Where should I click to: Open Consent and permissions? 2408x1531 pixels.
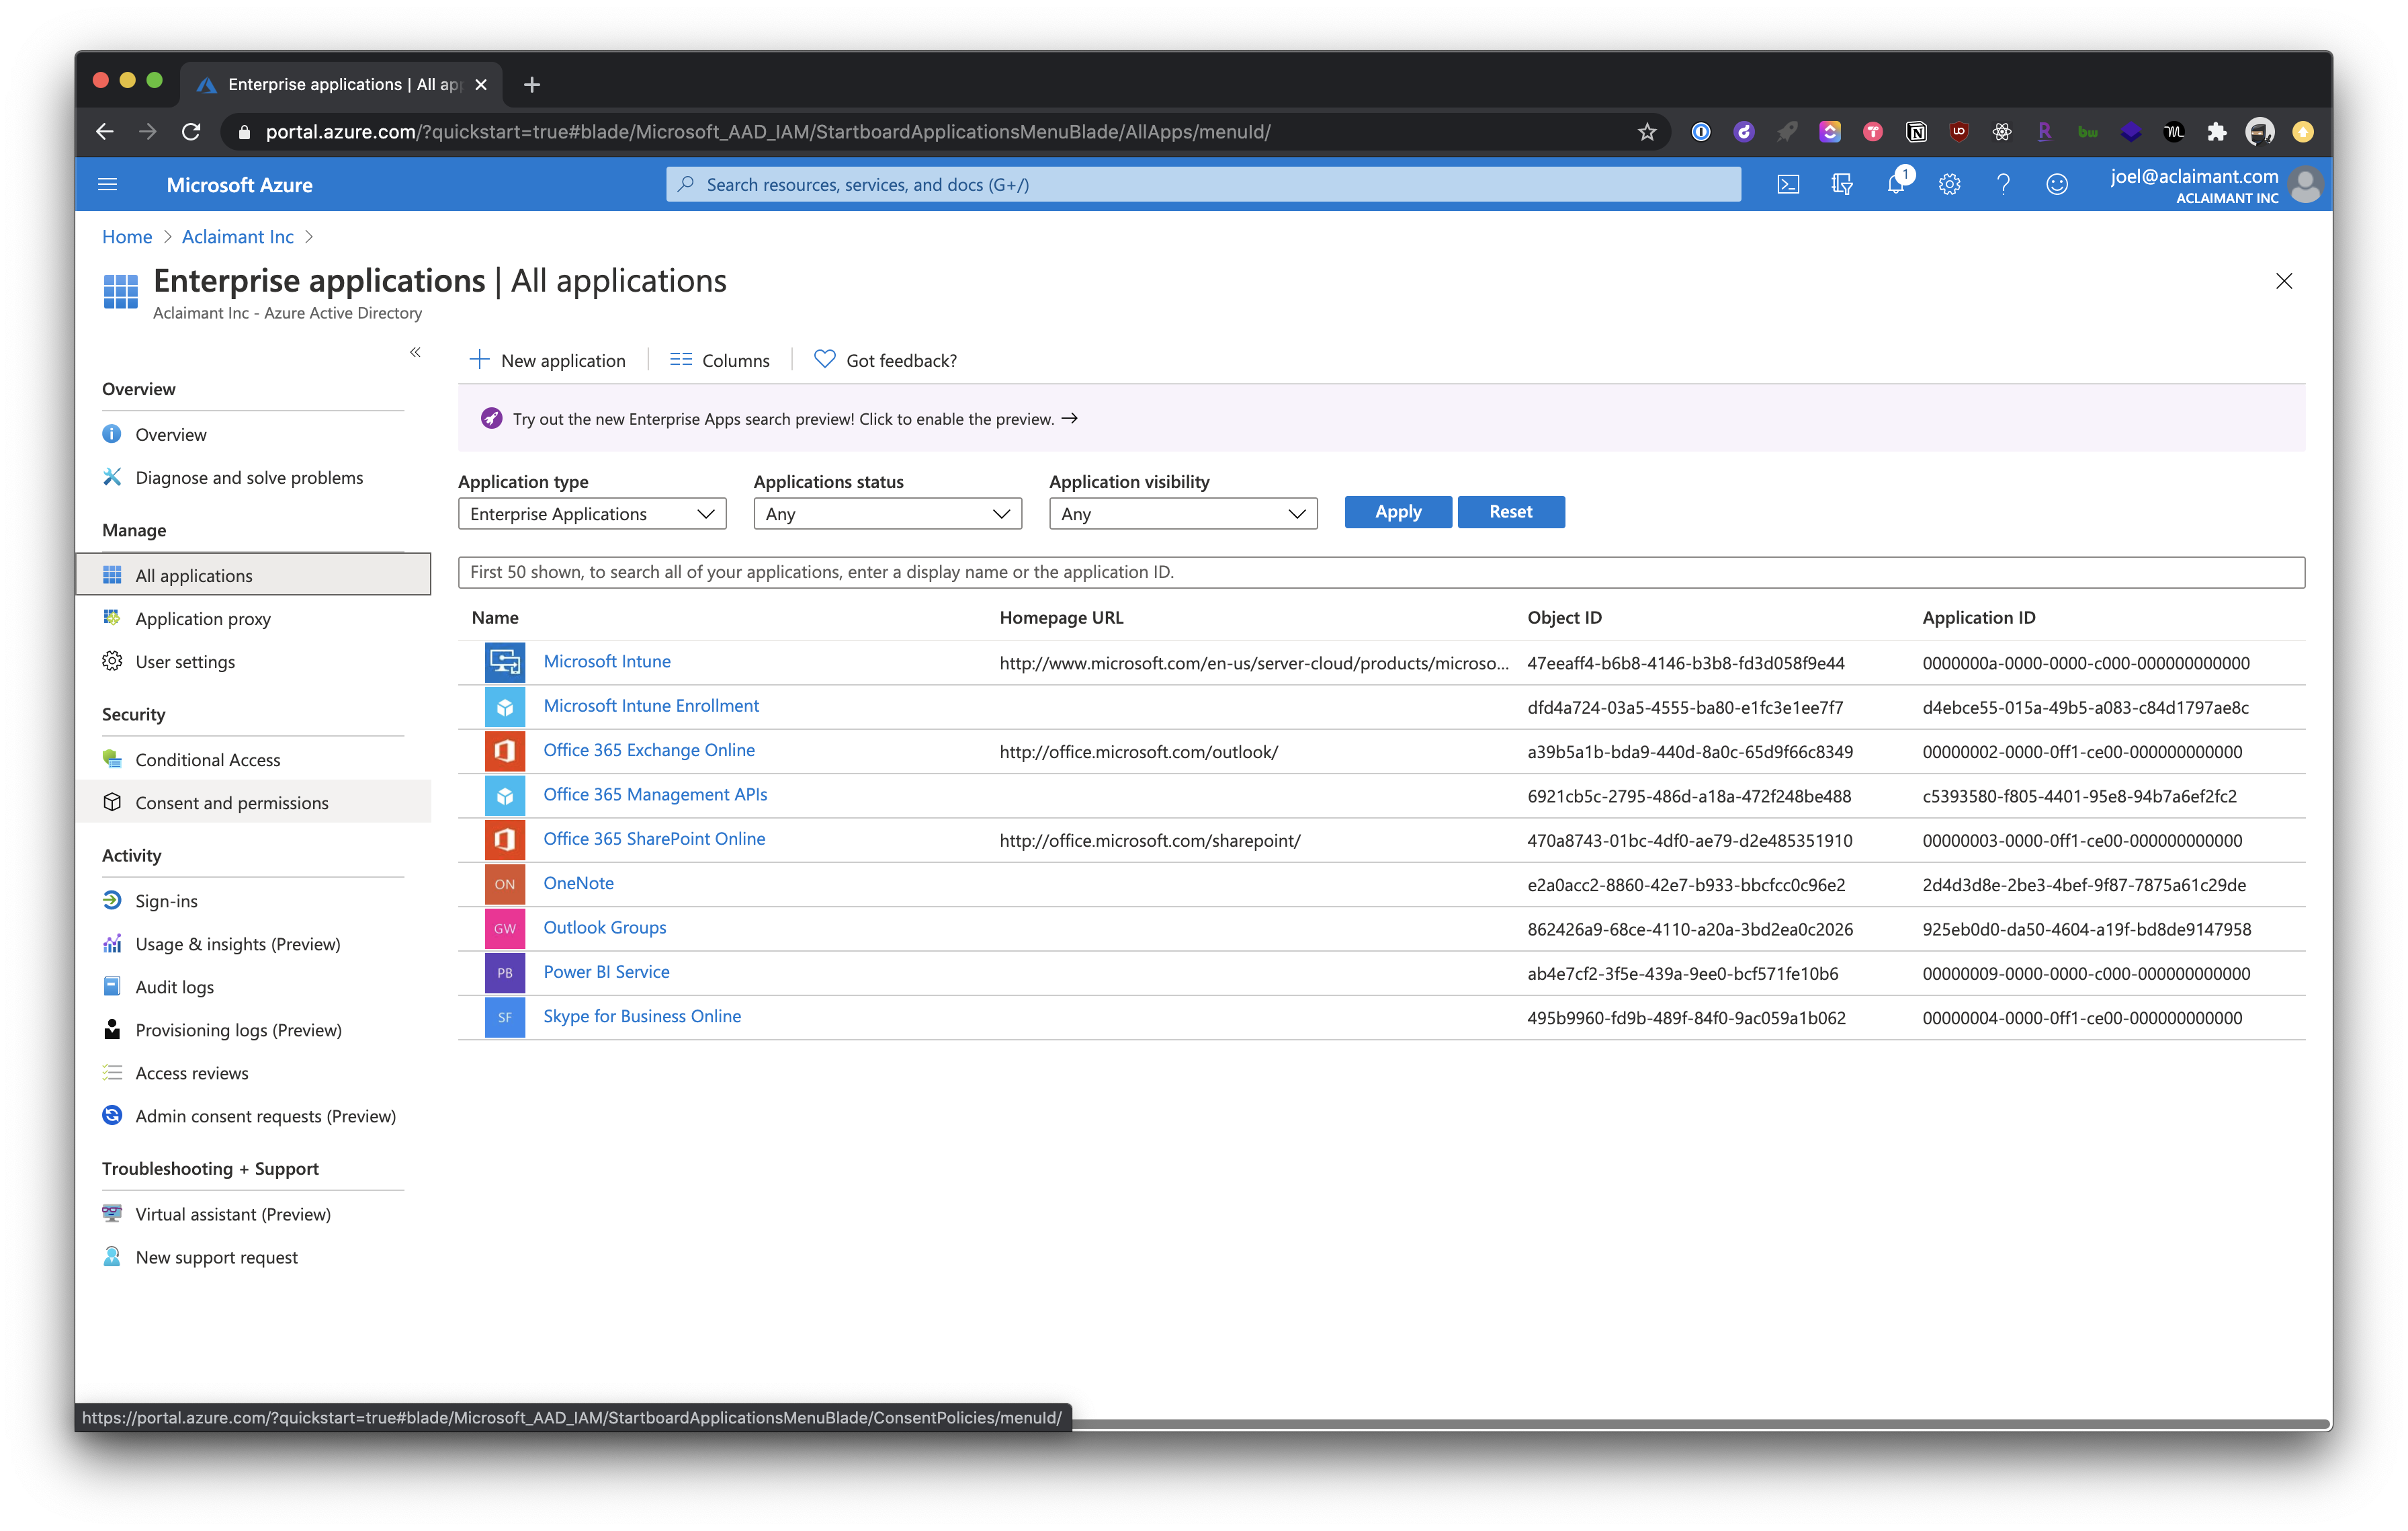pyautogui.click(x=253, y=803)
